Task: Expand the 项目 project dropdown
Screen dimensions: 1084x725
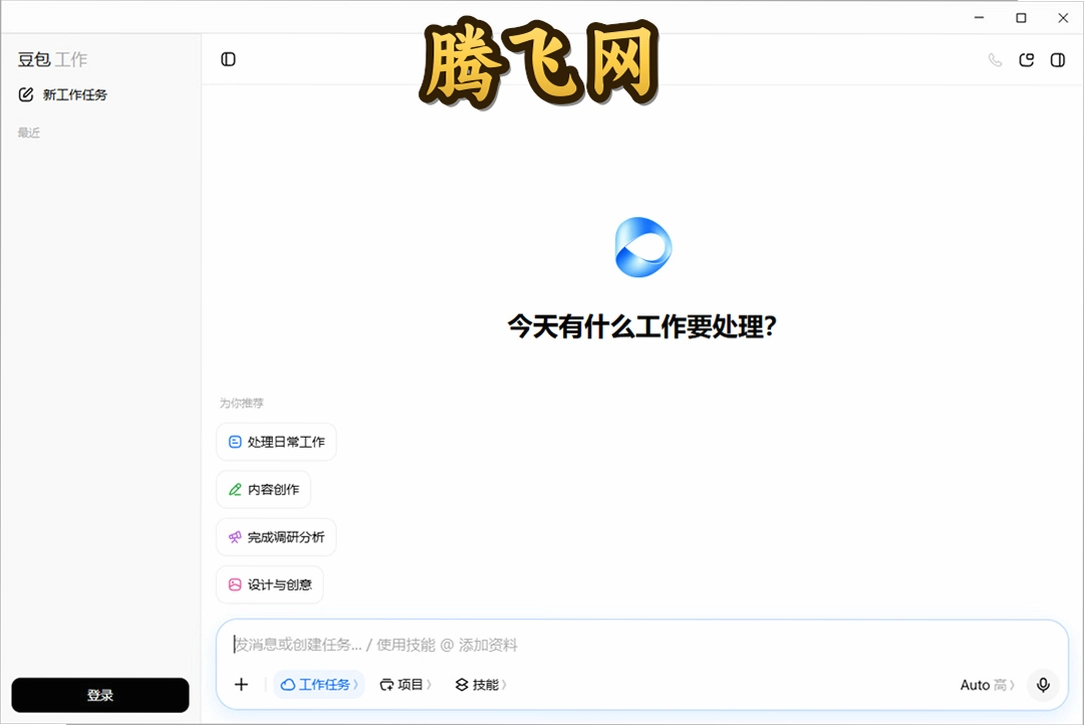Action: click(x=405, y=685)
